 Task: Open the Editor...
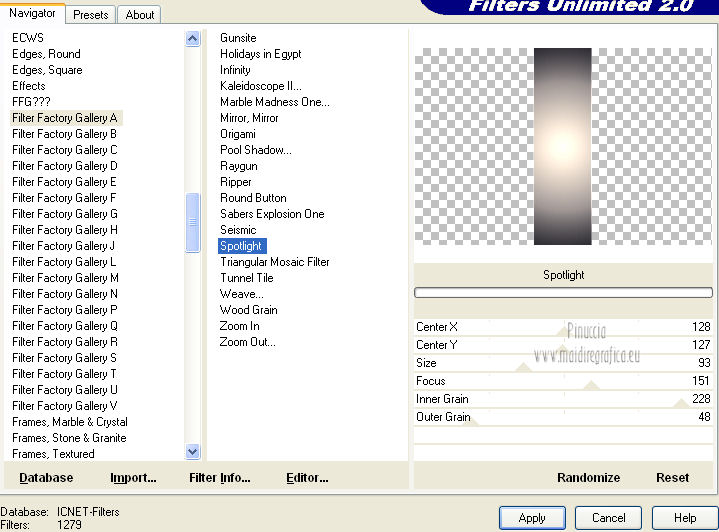[x=307, y=477]
